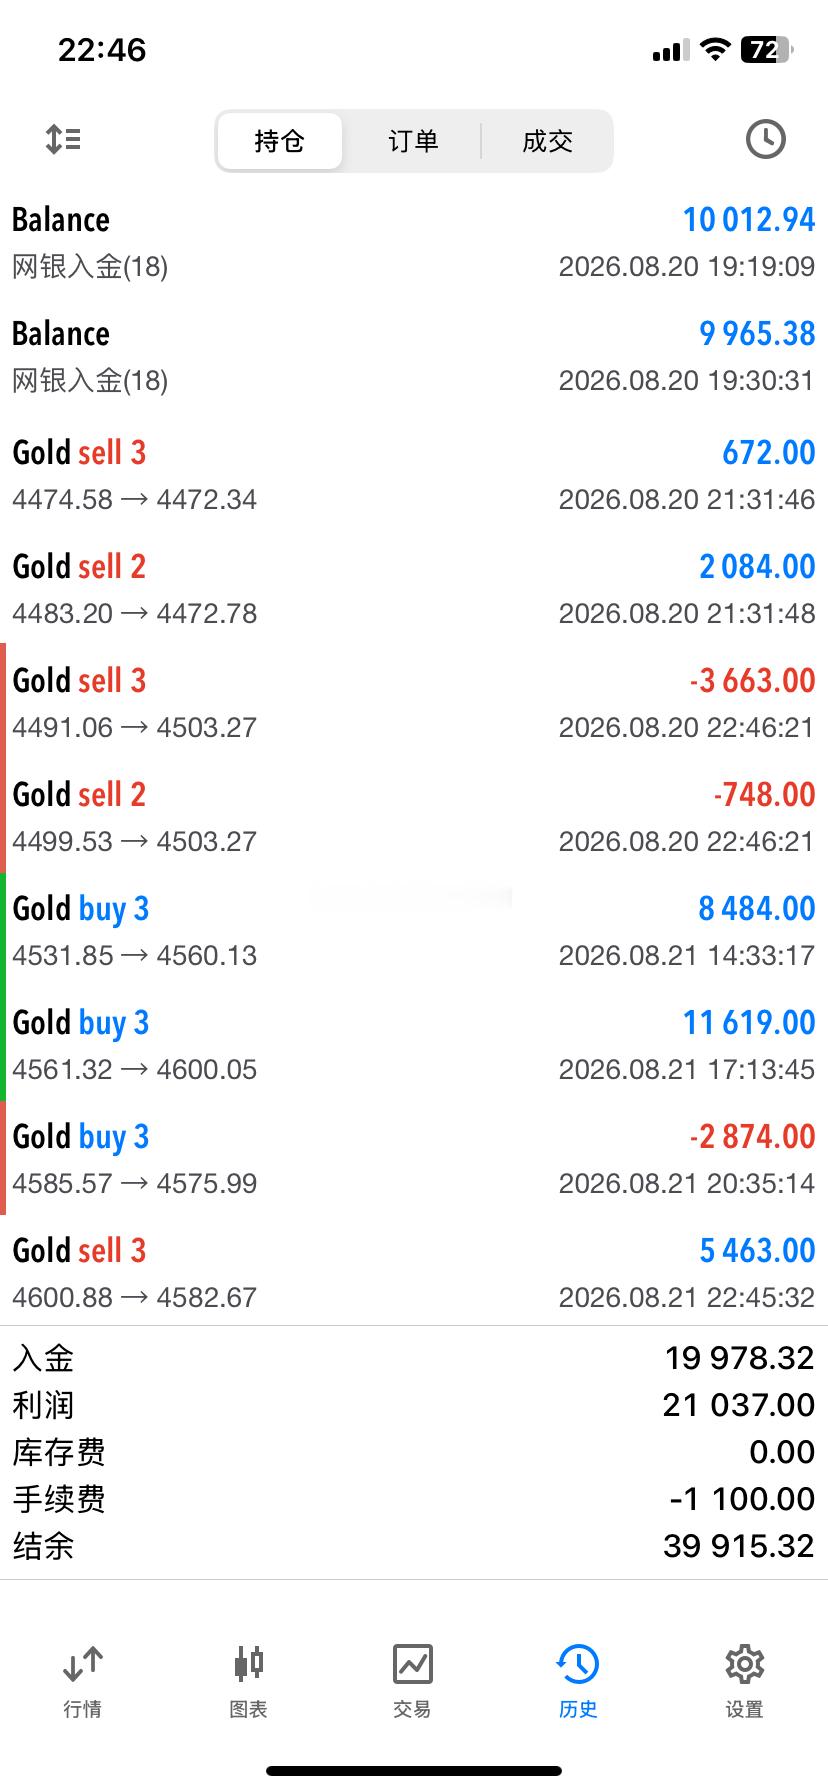
Task: Open the Balance entry of 10 012.94
Action: click(x=414, y=243)
